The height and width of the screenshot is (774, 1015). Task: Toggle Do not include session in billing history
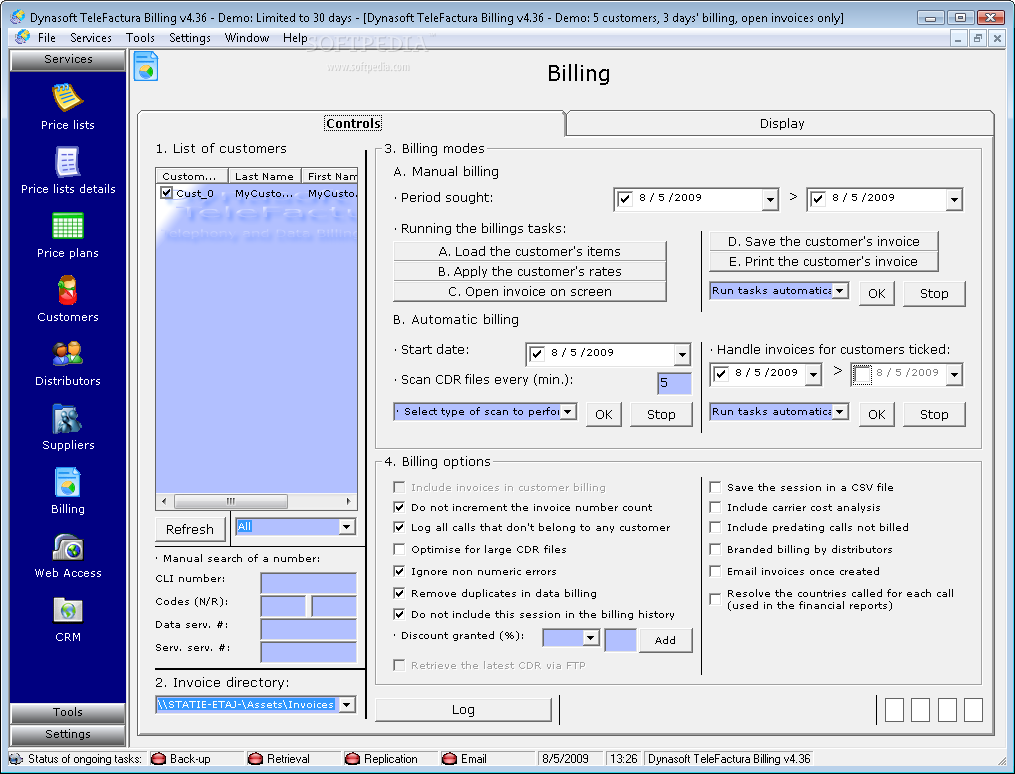point(399,614)
